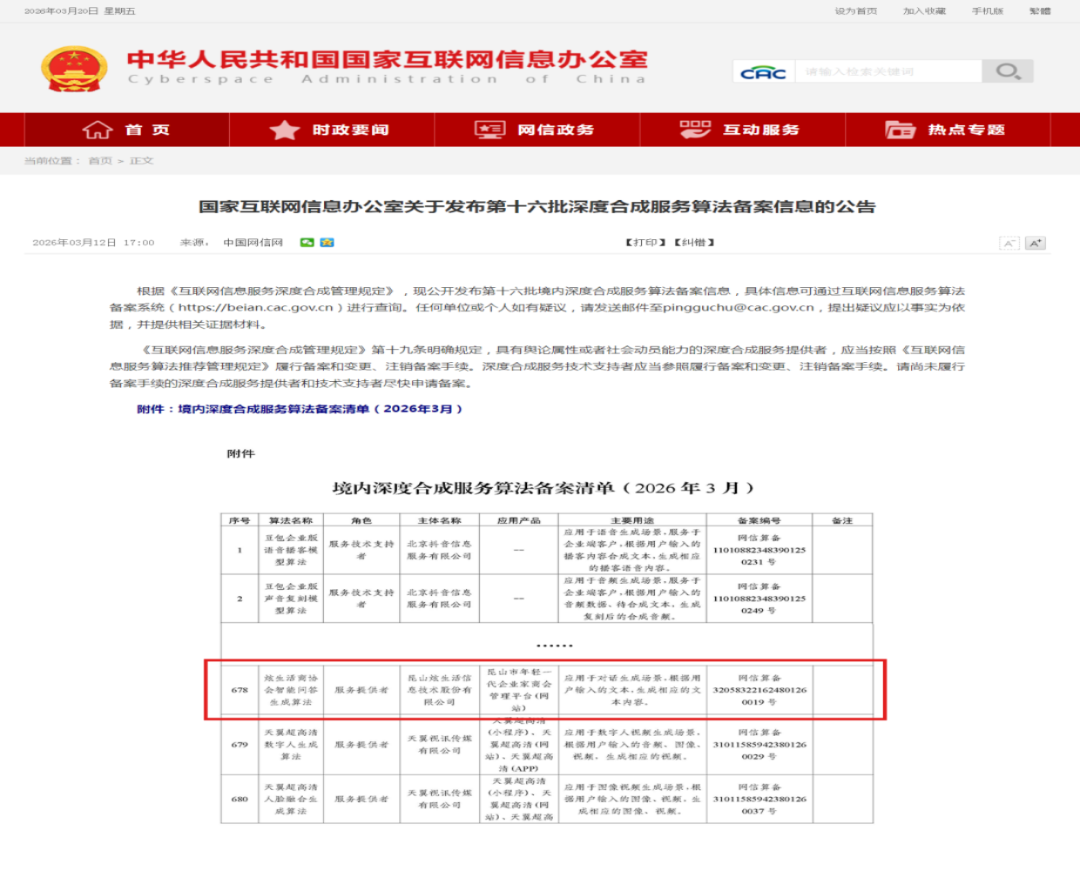1080x877 pixels.
Task: Decrease font size with A- icon
Action: 1009,243
